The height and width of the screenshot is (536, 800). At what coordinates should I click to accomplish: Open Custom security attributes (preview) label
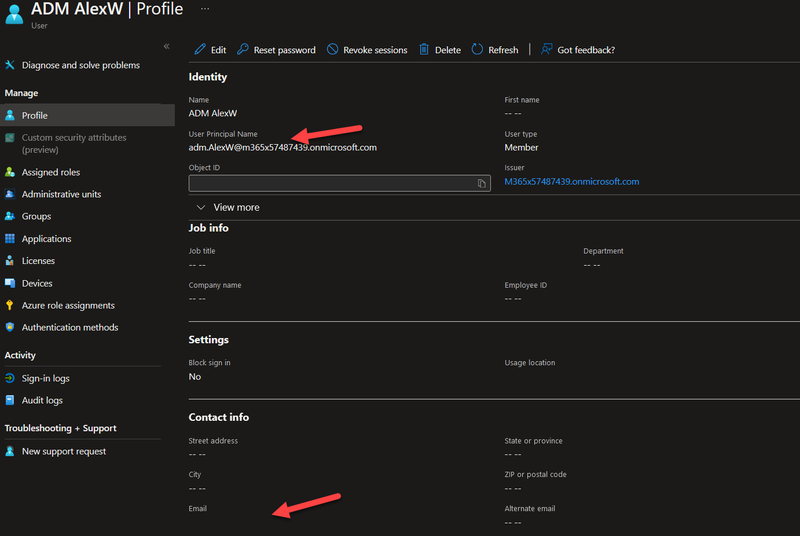(x=74, y=143)
